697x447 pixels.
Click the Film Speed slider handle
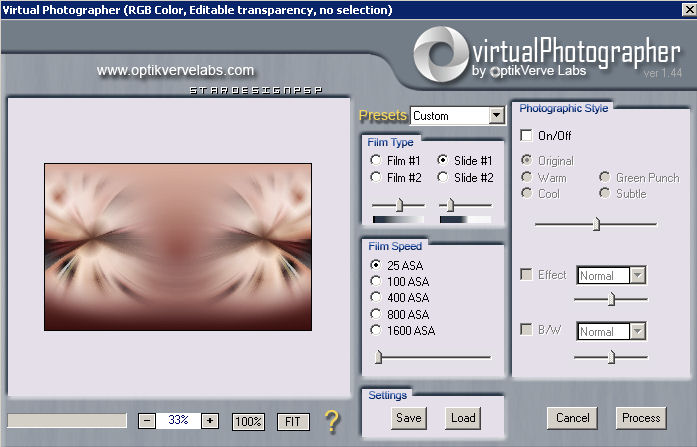378,357
